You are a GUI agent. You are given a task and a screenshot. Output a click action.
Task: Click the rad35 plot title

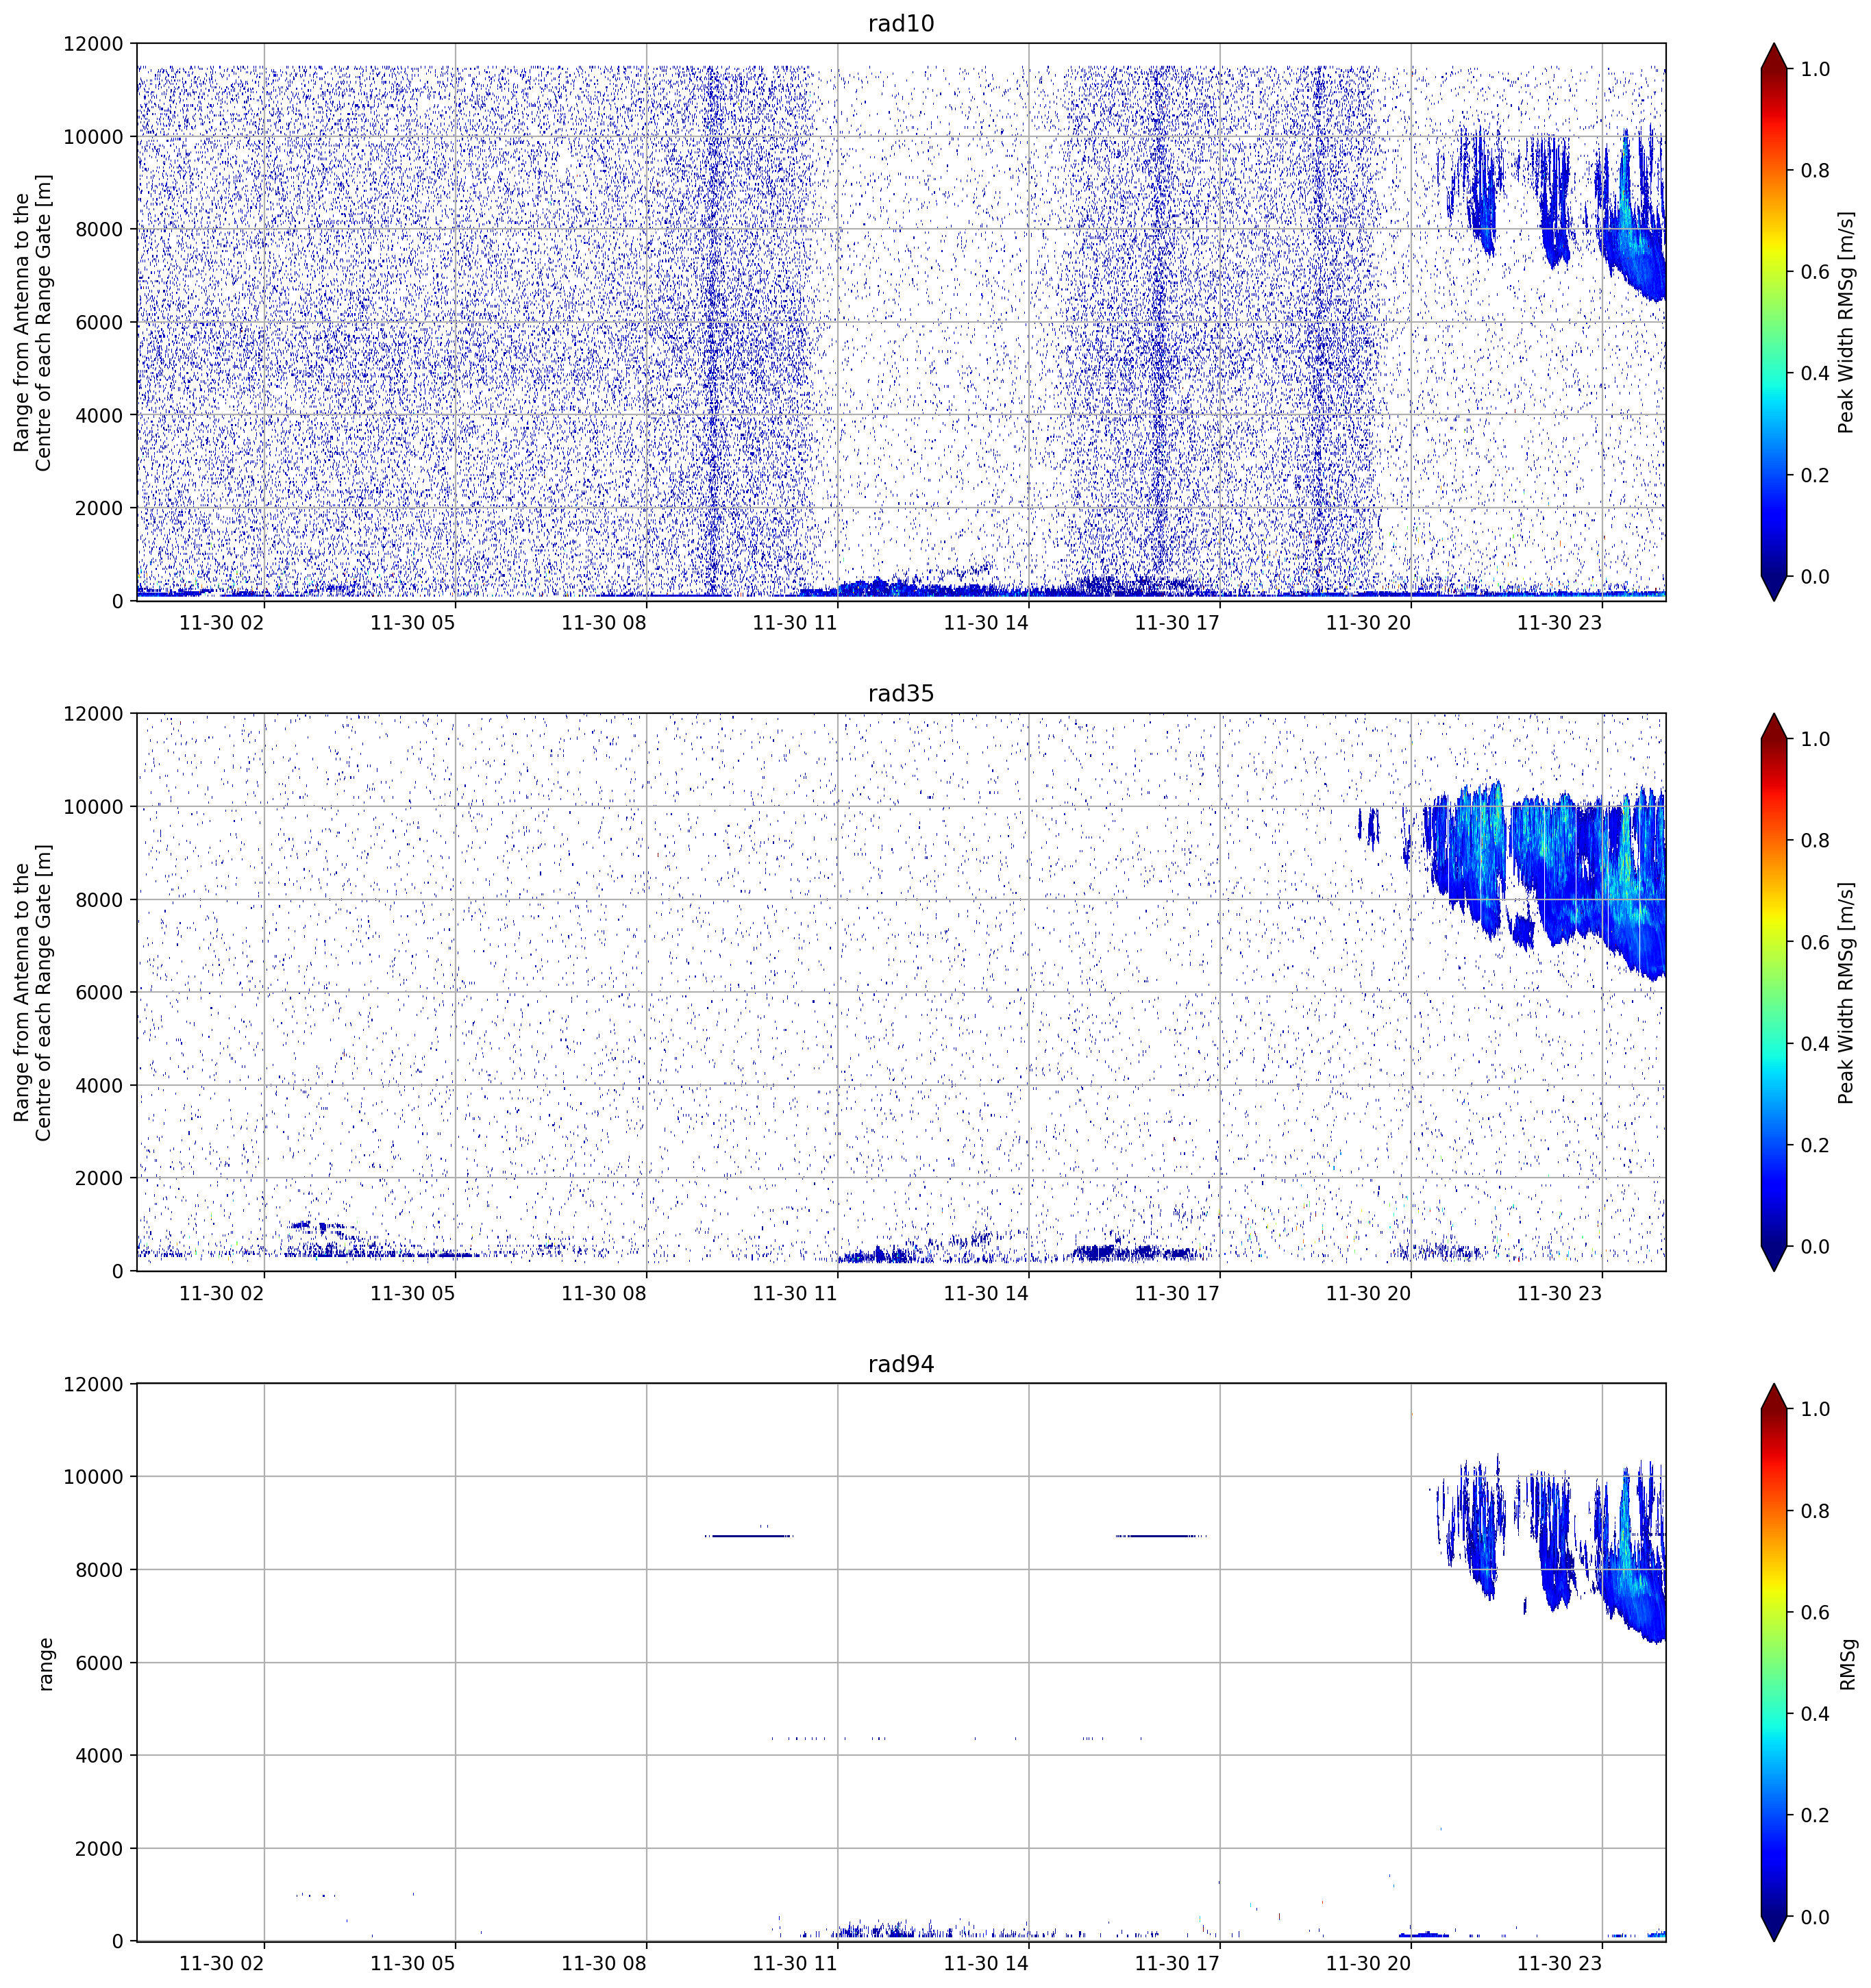900,693
